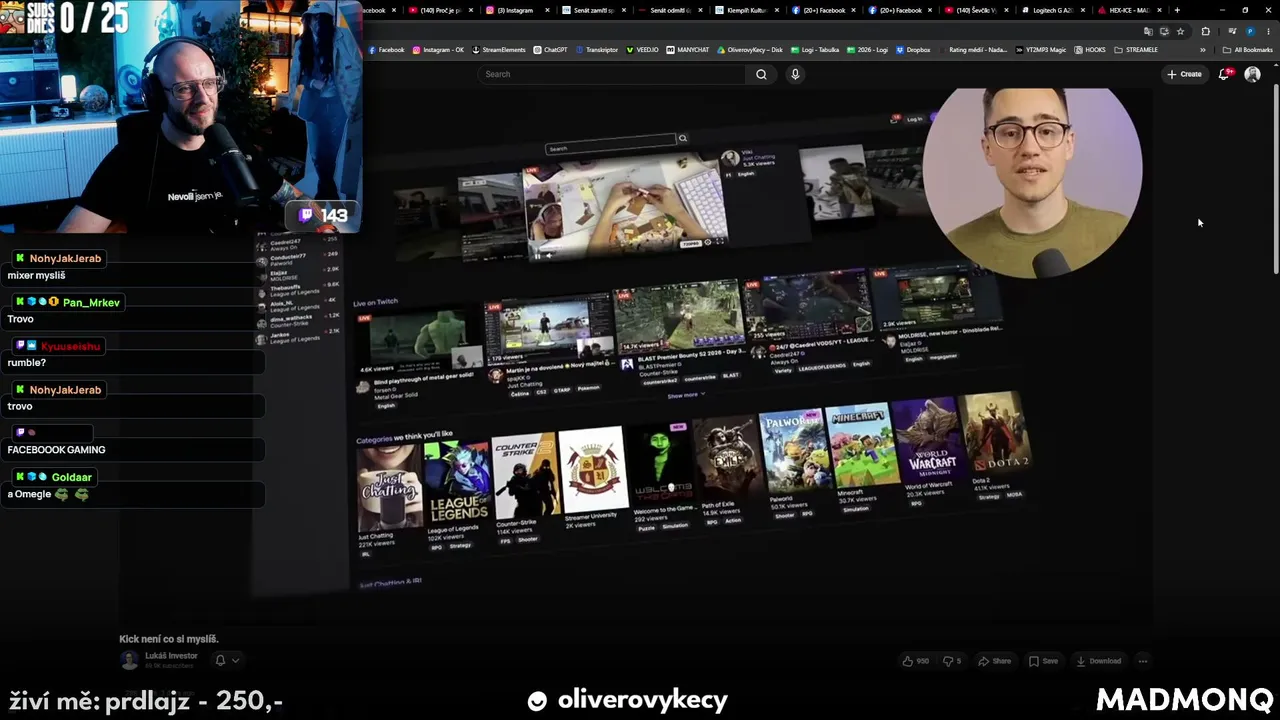The image size is (1280, 720).
Task: Open Chrome extensions puzzle icon
Action: point(1205,31)
